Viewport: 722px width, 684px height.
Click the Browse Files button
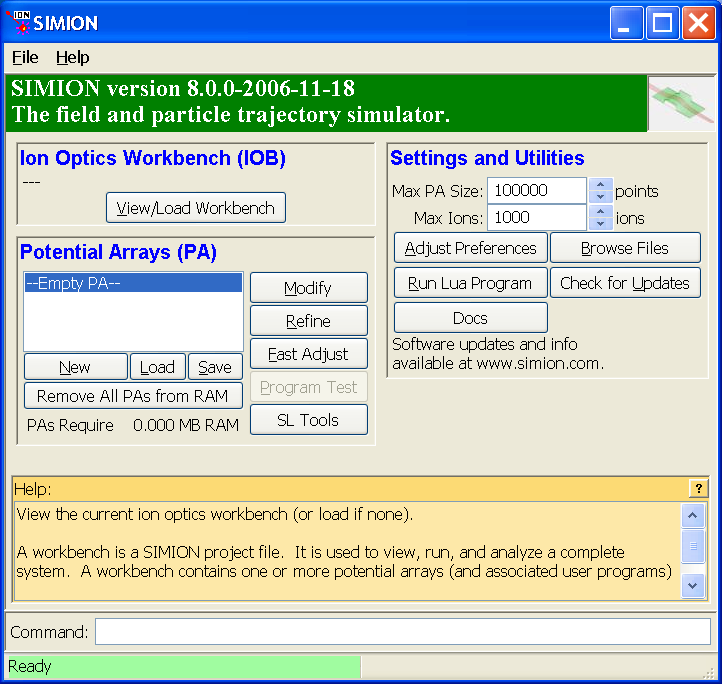click(625, 248)
